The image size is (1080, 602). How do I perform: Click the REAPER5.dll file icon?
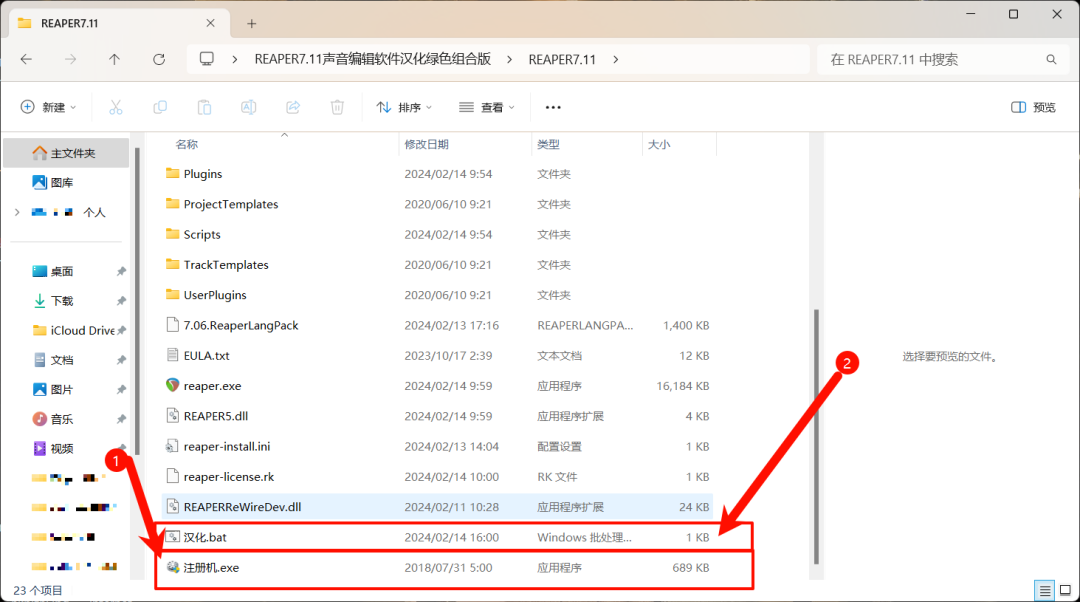coord(173,415)
